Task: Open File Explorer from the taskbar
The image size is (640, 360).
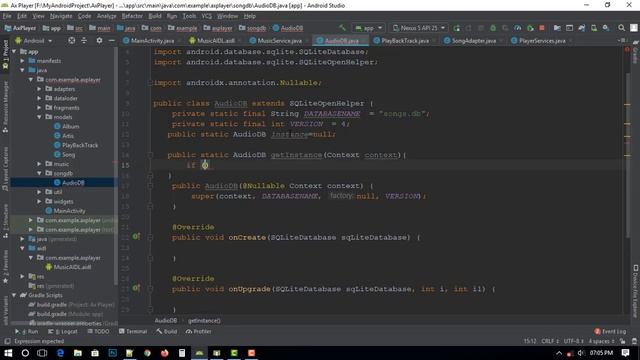Action: (x=78, y=353)
